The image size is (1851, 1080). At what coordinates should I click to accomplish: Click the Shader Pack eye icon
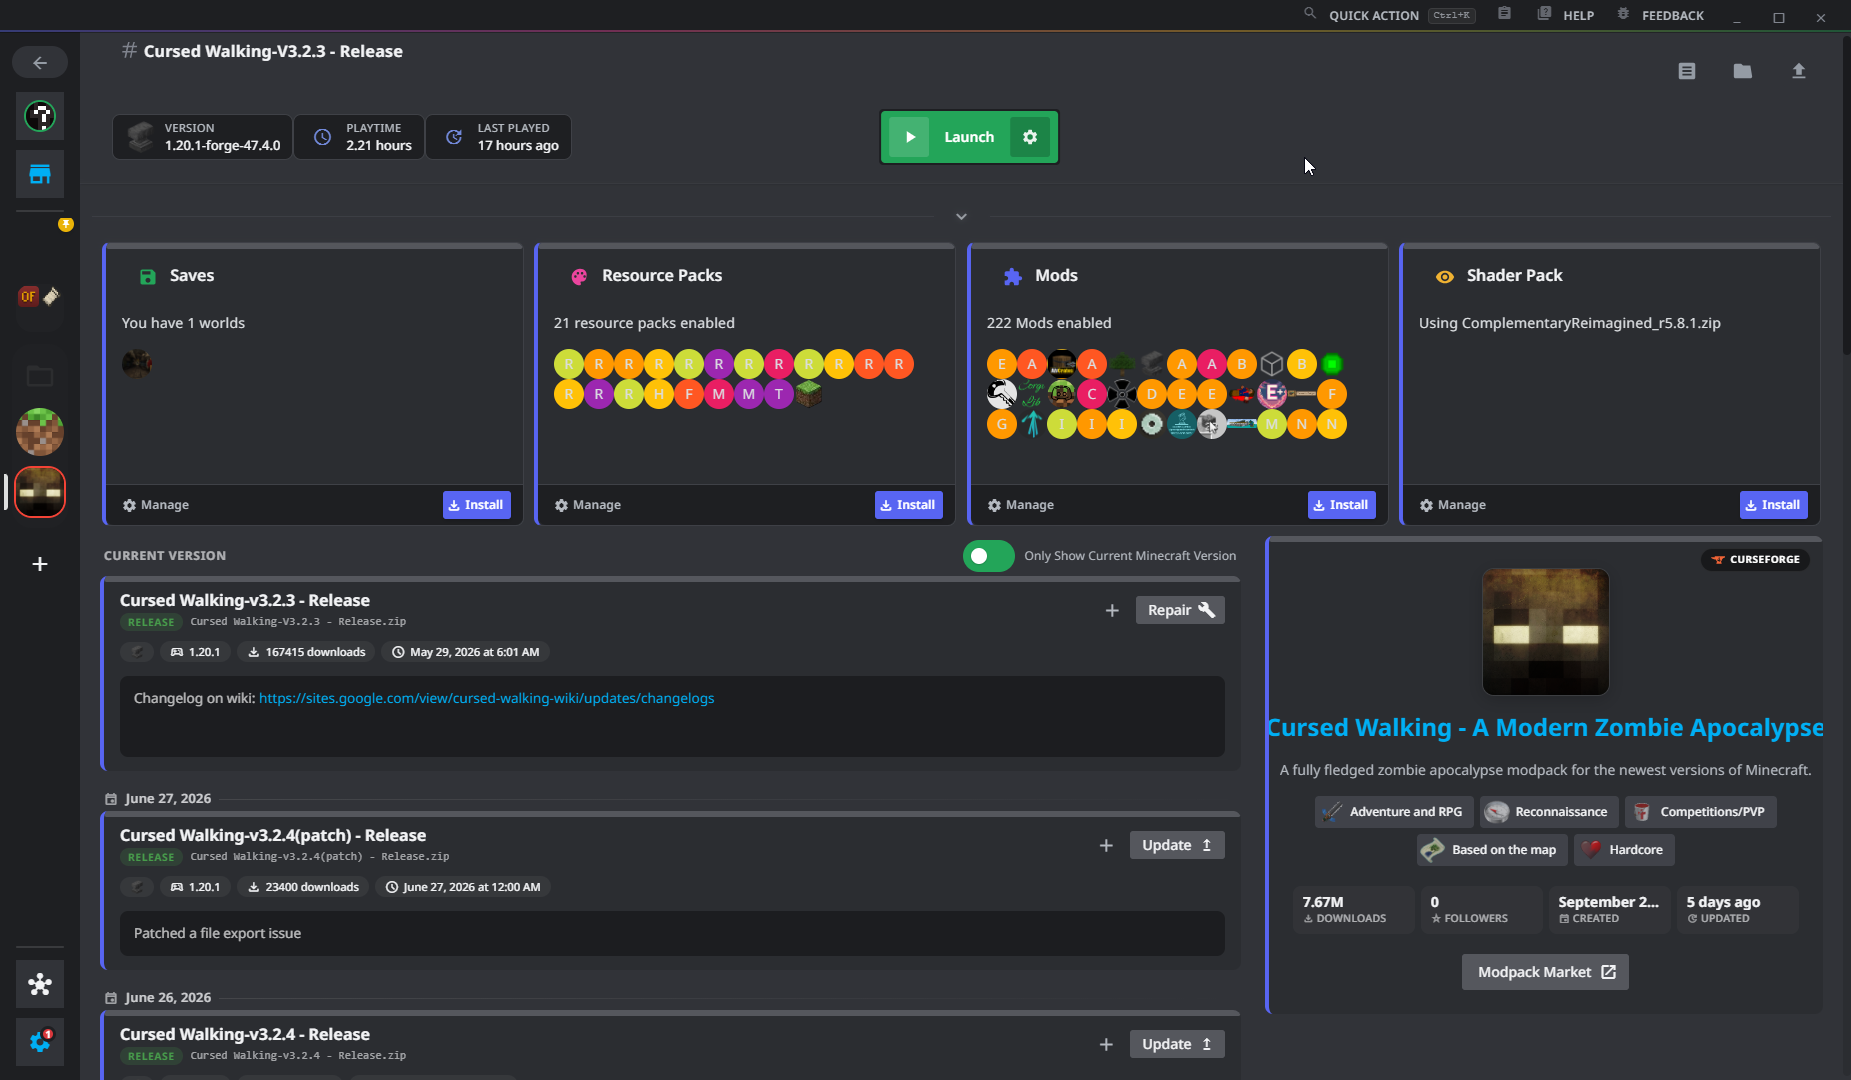coord(1445,277)
